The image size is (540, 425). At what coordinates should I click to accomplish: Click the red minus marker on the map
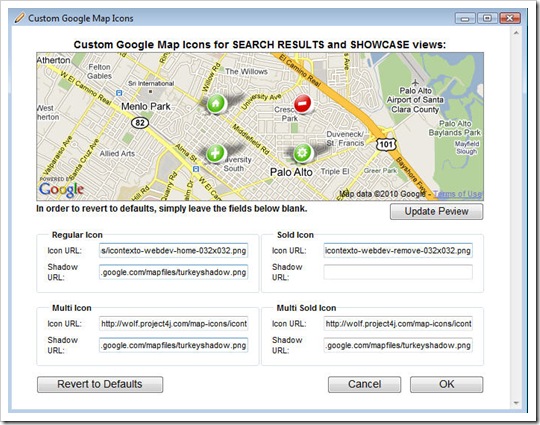tap(302, 103)
